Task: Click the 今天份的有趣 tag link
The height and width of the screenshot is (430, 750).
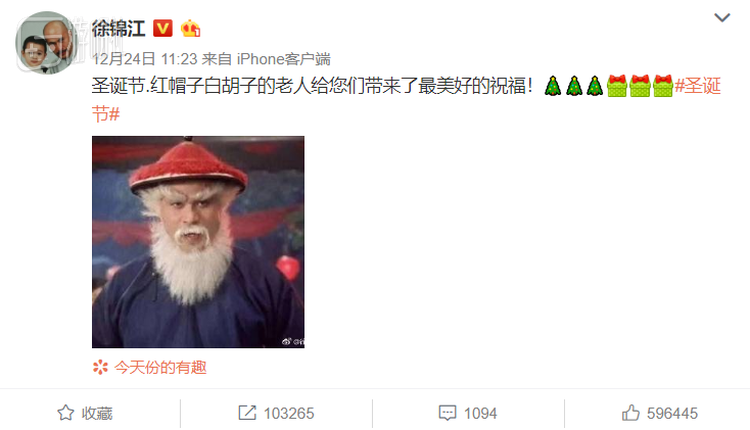Action: (x=160, y=367)
